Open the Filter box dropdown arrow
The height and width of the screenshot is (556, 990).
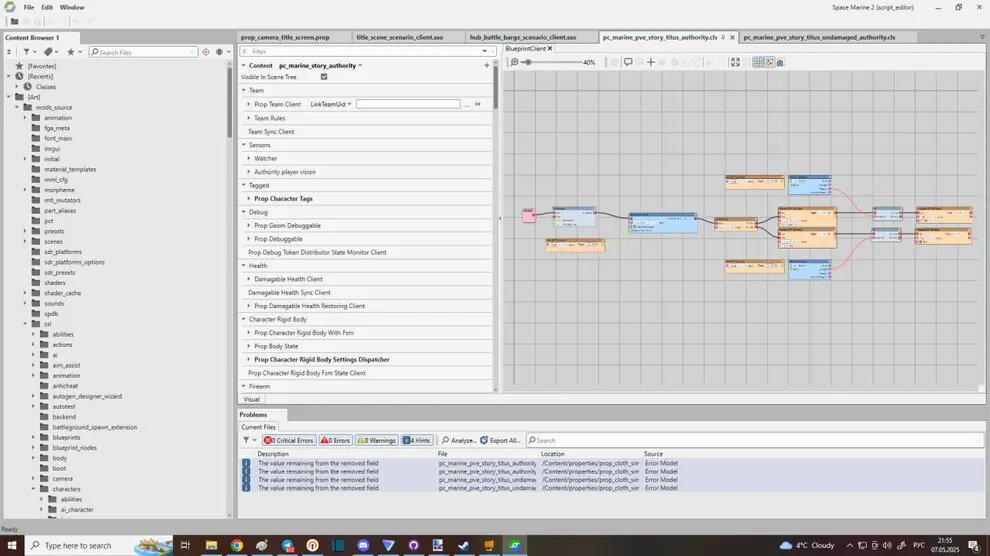click(484, 51)
